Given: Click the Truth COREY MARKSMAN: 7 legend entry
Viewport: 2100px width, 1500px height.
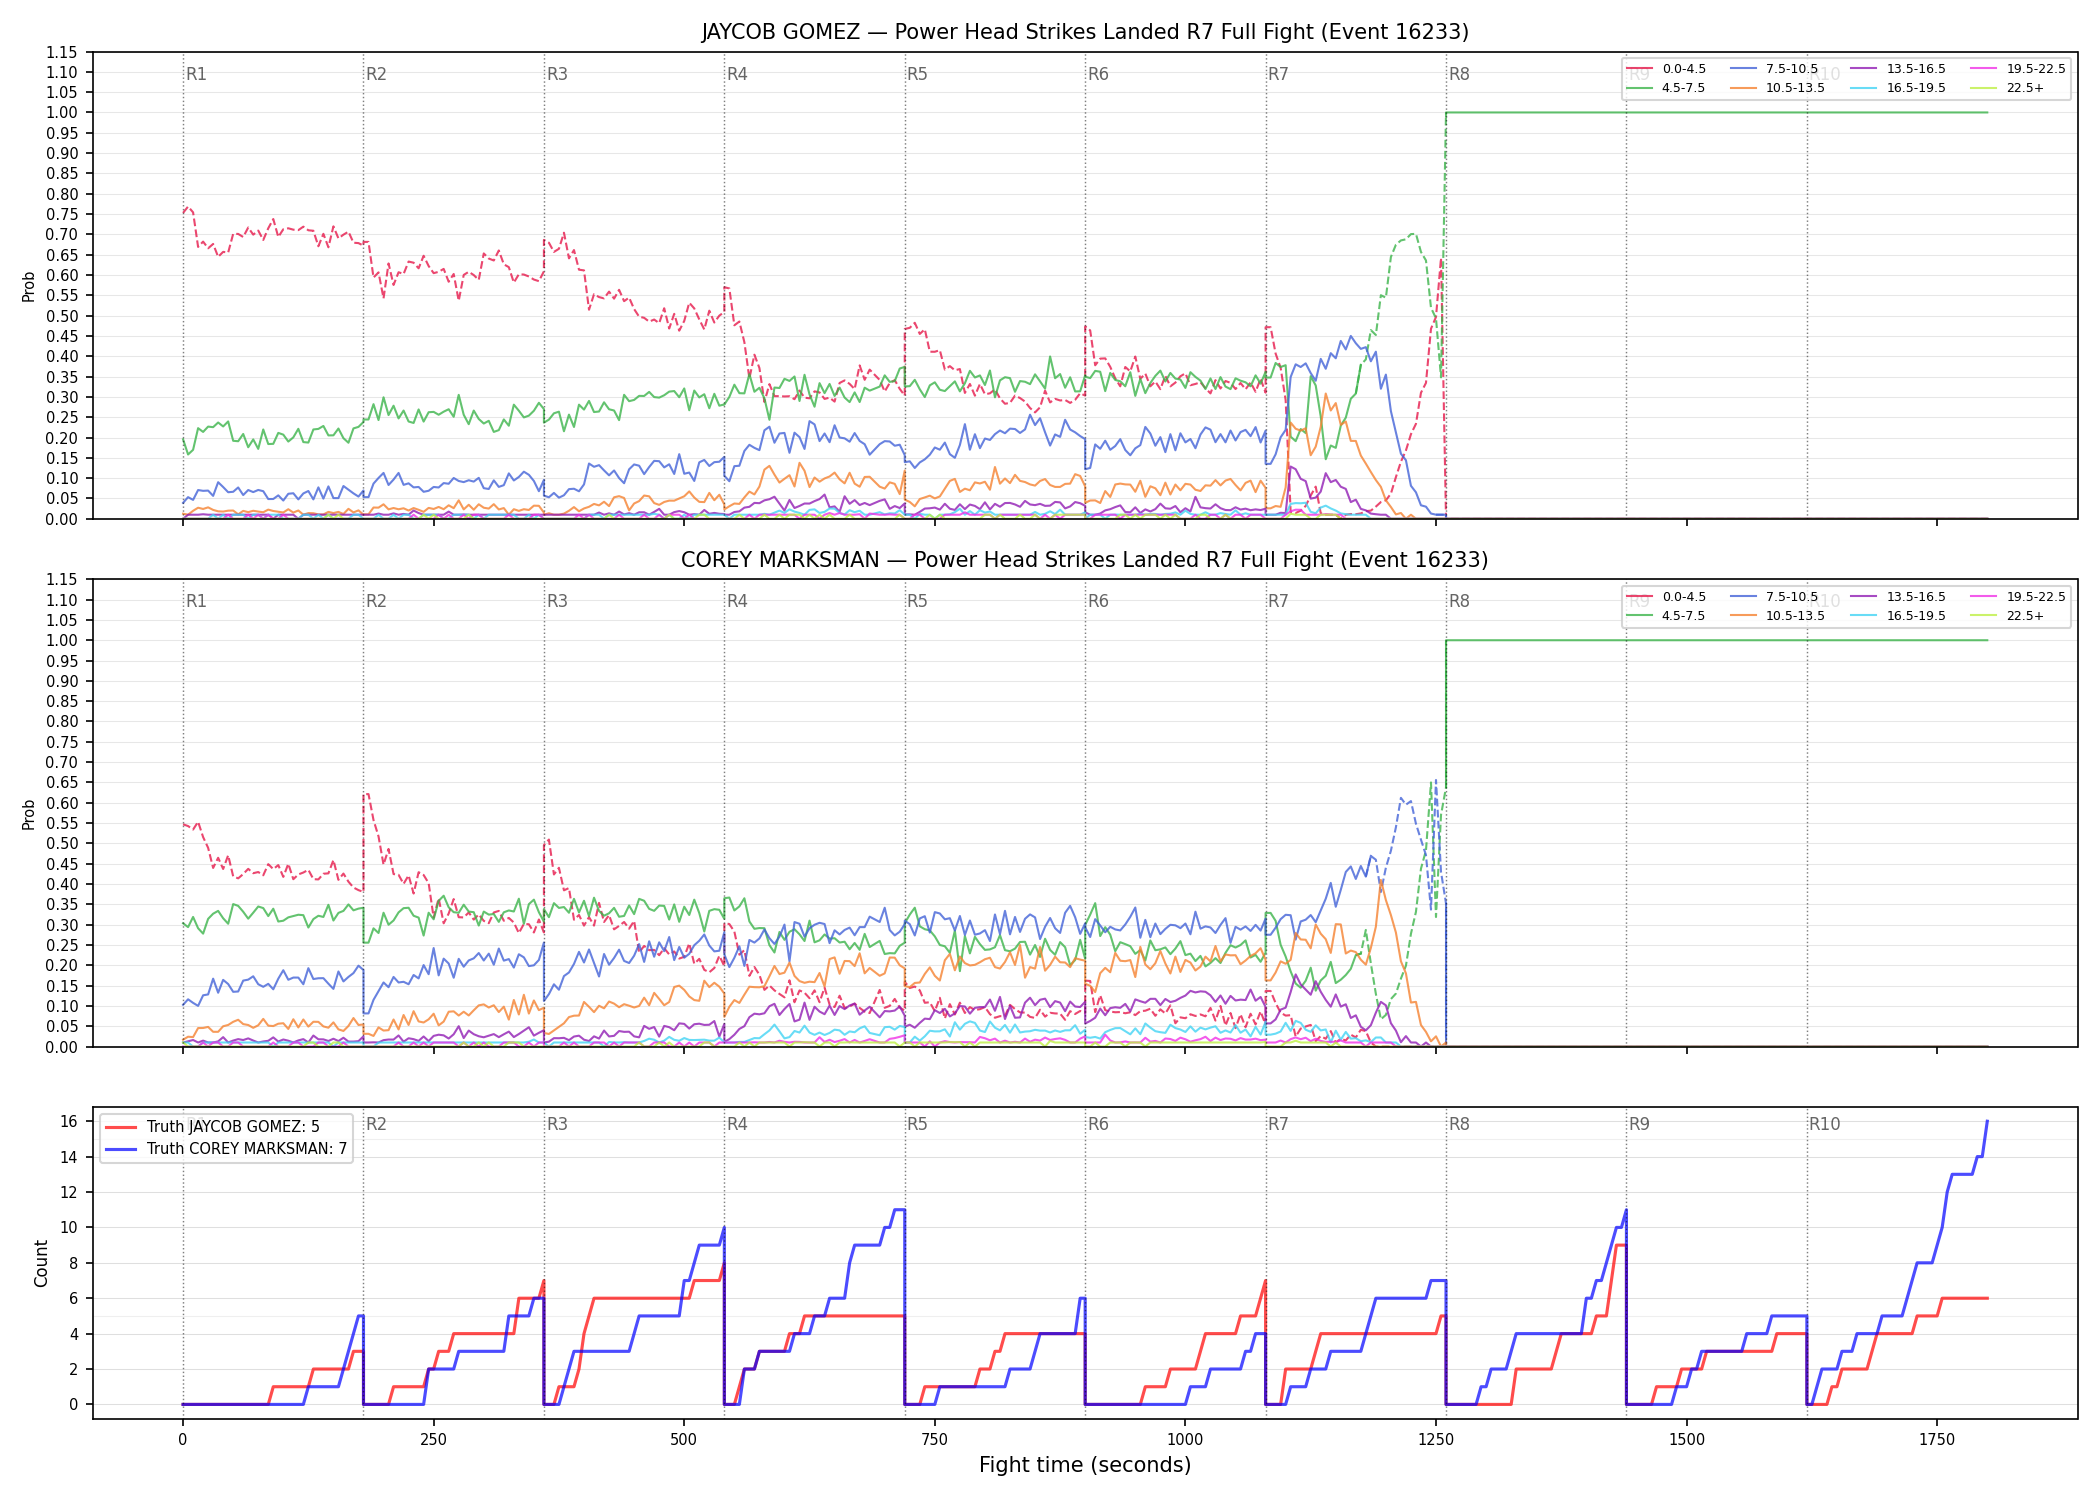Looking at the screenshot, I should click(x=226, y=1149).
